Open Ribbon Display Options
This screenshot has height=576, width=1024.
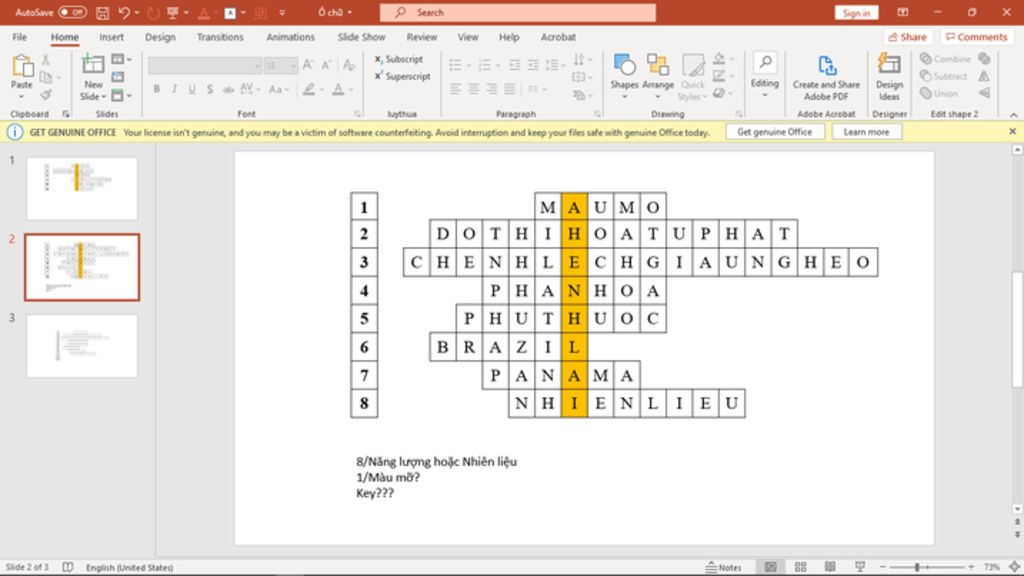tap(903, 12)
